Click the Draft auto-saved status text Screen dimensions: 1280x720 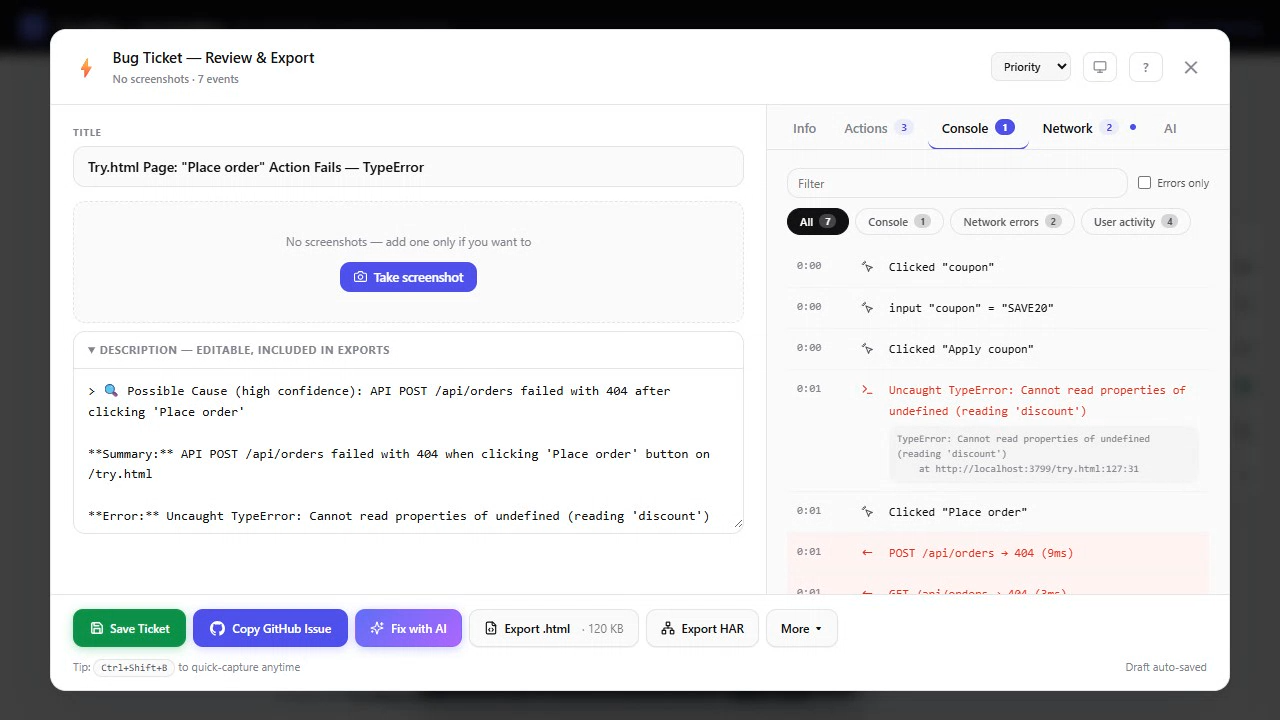click(x=1166, y=667)
